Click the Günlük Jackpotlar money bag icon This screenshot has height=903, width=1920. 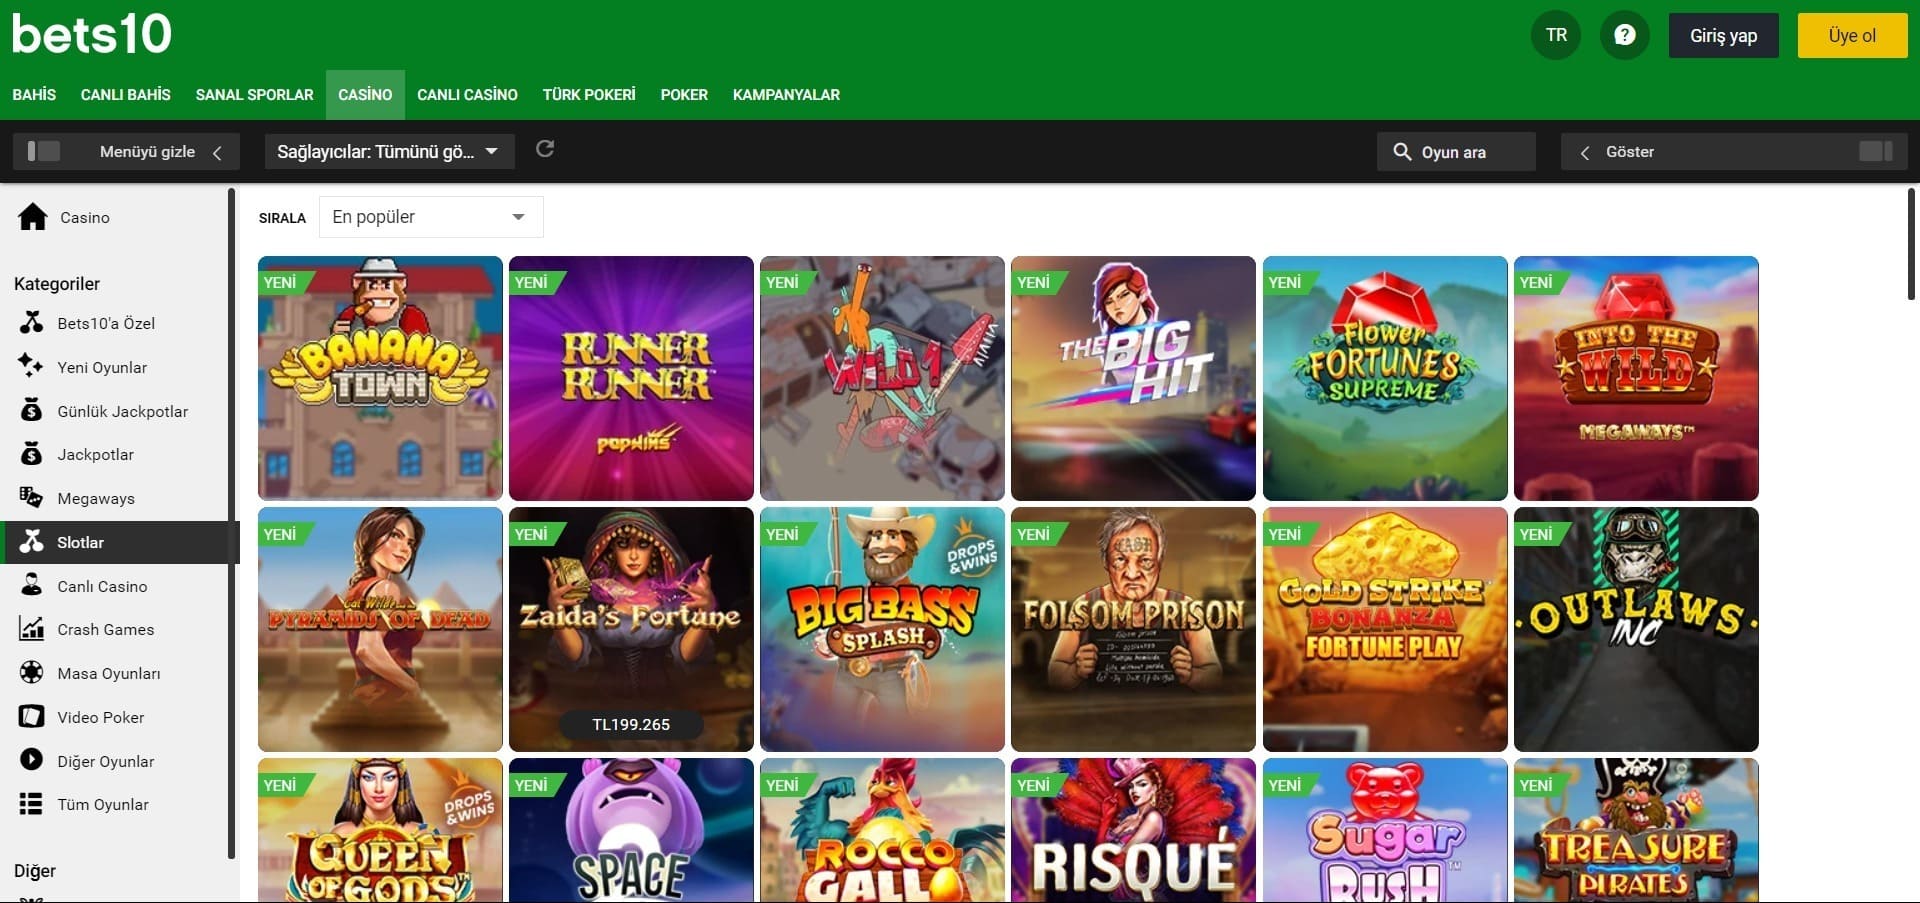click(x=32, y=411)
